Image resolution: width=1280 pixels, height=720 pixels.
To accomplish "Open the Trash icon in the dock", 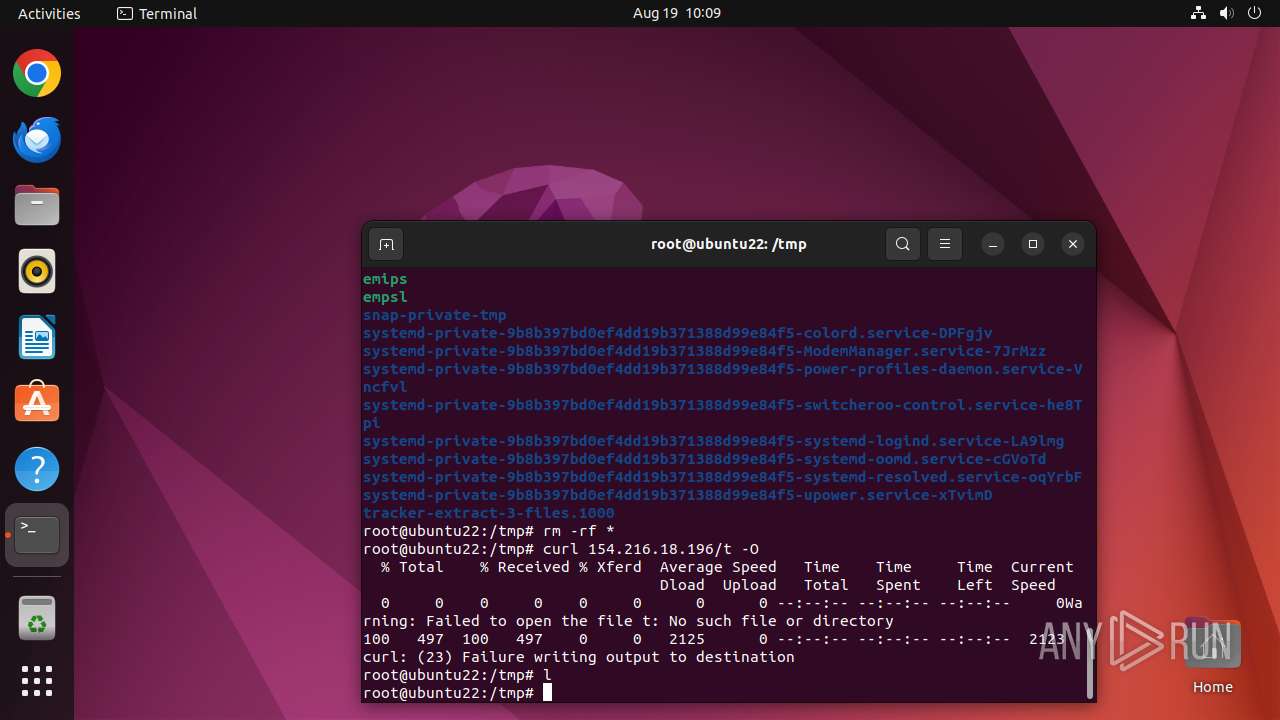I will point(37,619).
